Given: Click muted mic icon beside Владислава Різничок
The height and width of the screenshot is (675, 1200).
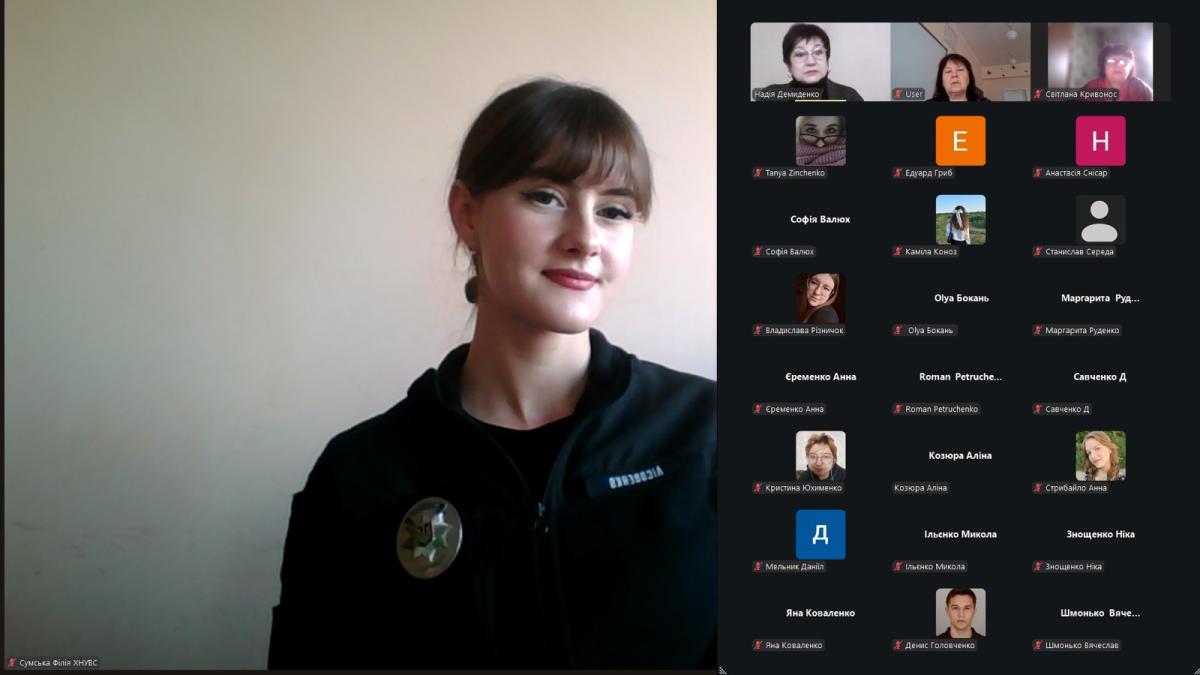Looking at the screenshot, I should (x=758, y=330).
